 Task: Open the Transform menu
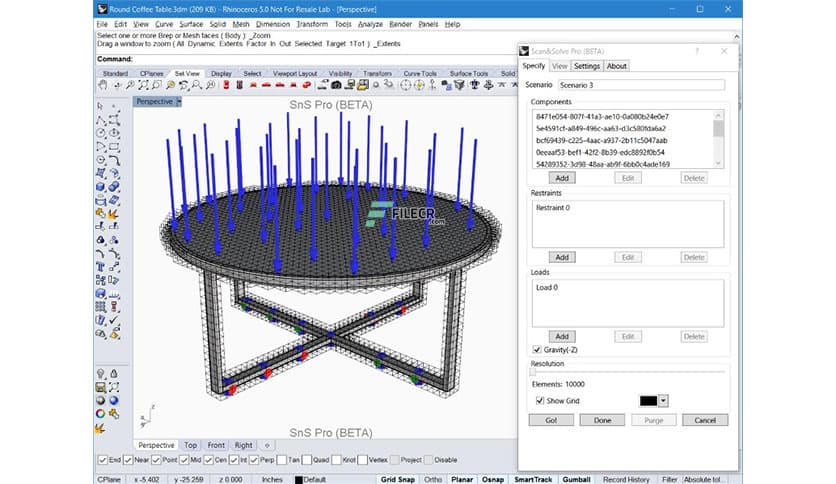[312, 24]
